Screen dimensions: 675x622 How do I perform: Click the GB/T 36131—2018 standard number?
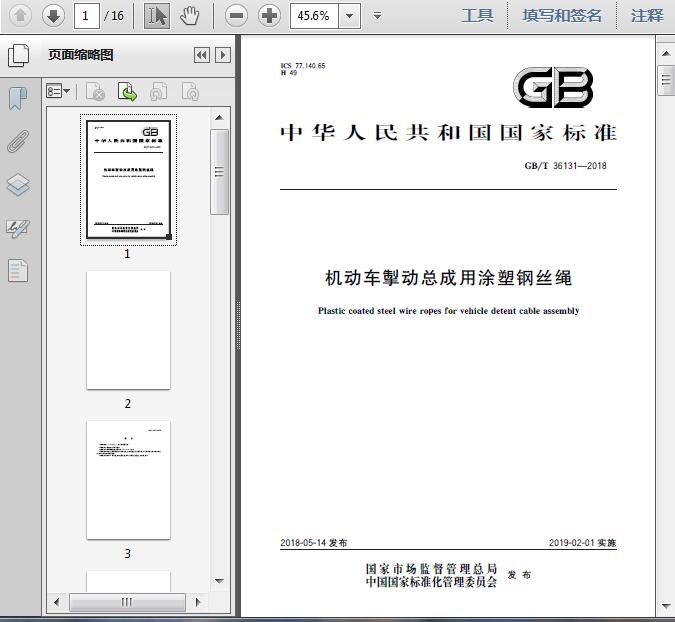click(565, 166)
